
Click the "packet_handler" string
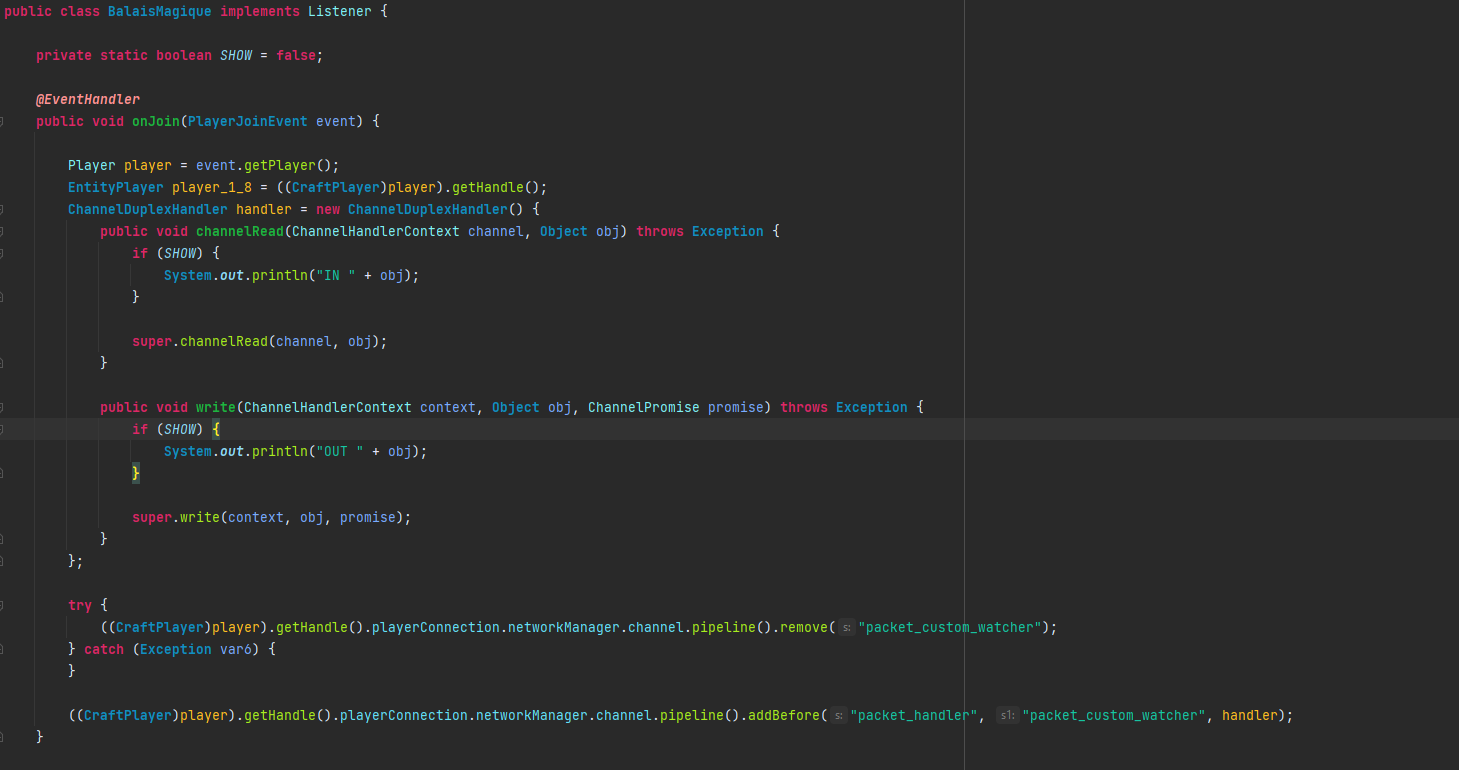pos(914,715)
